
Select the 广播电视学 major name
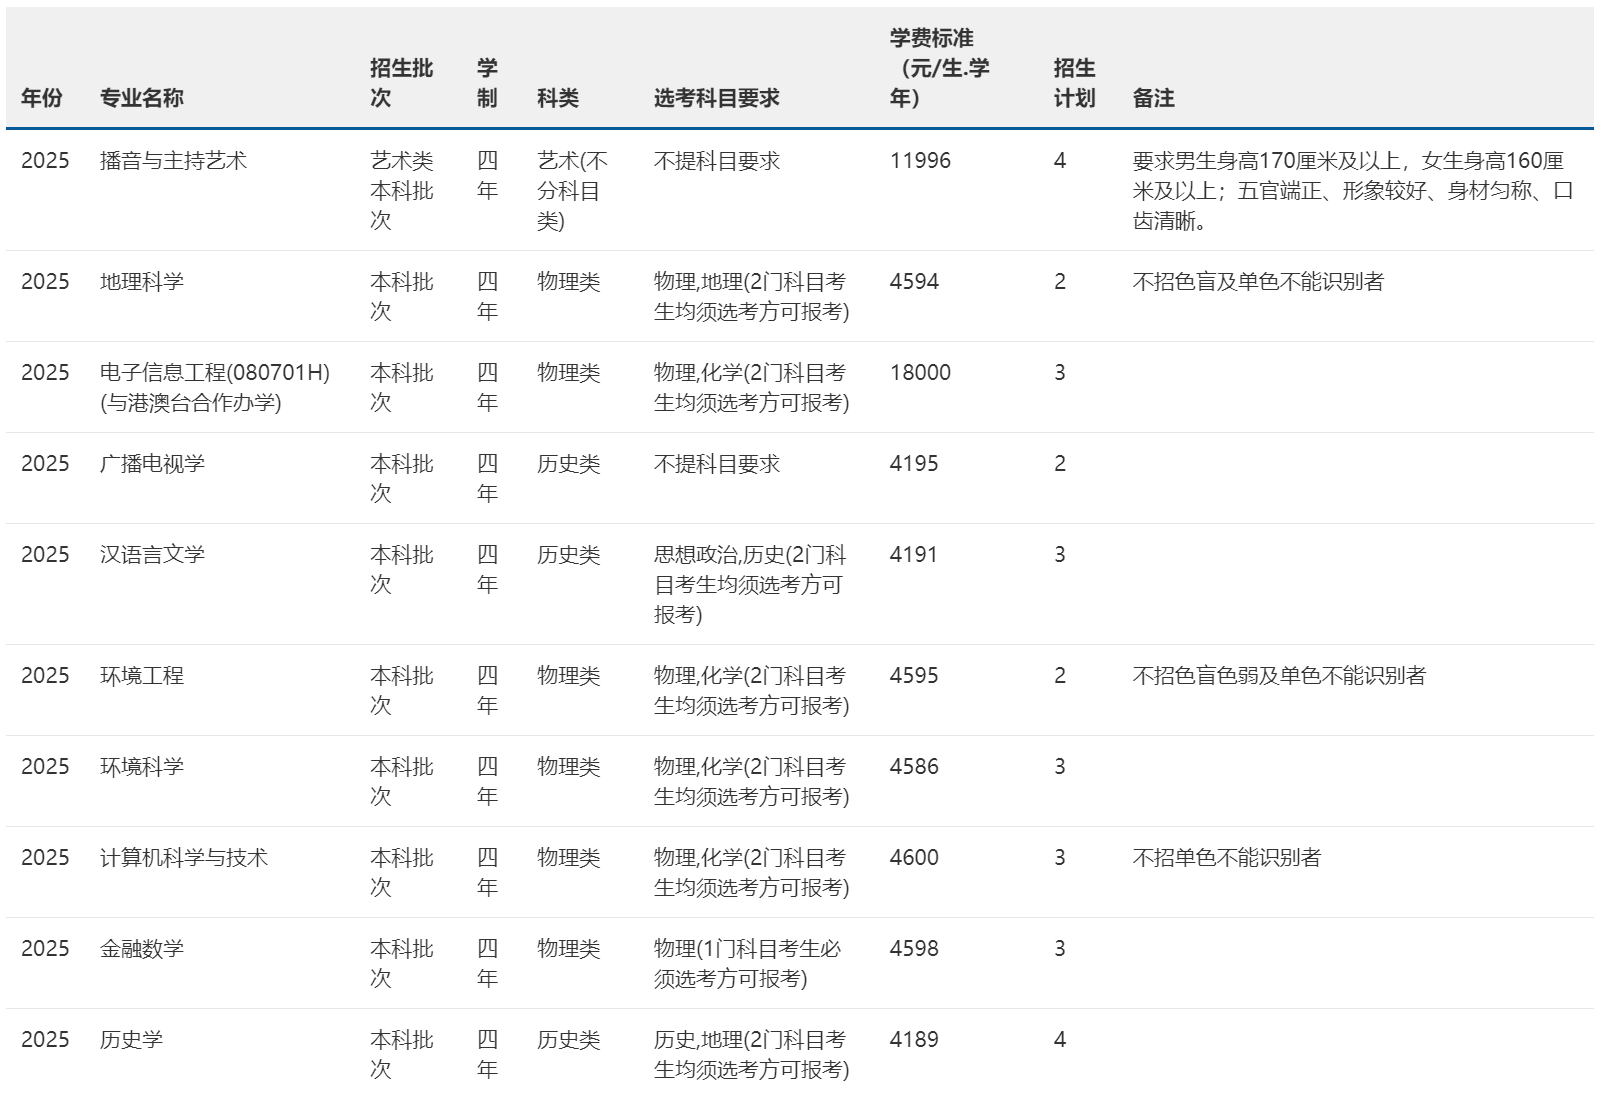click(x=152, y=464)
